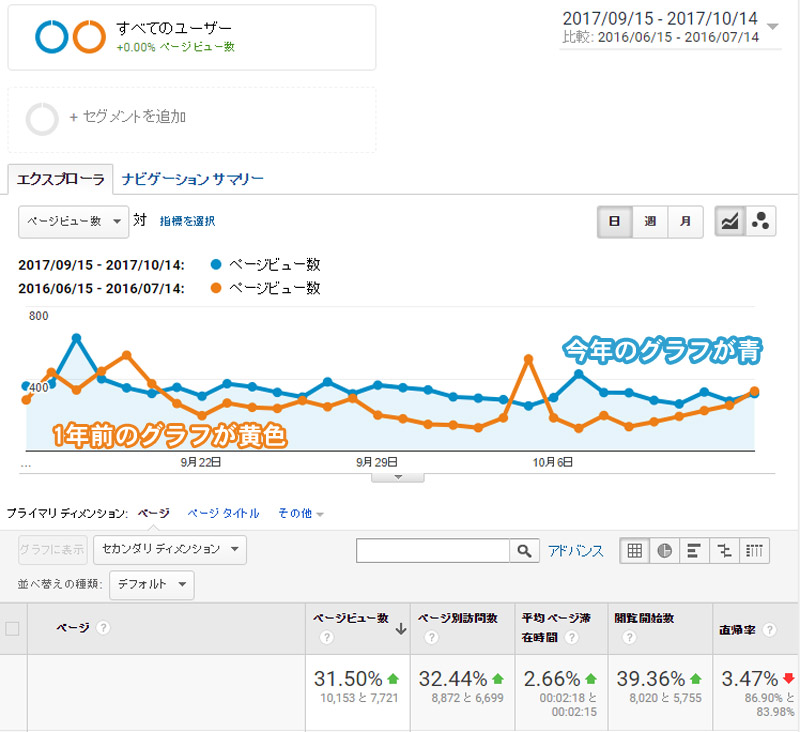Click help icon next to 直帰率 column
Screen dimensions: 800x732
pyautogui.click(x=768, y=631)
